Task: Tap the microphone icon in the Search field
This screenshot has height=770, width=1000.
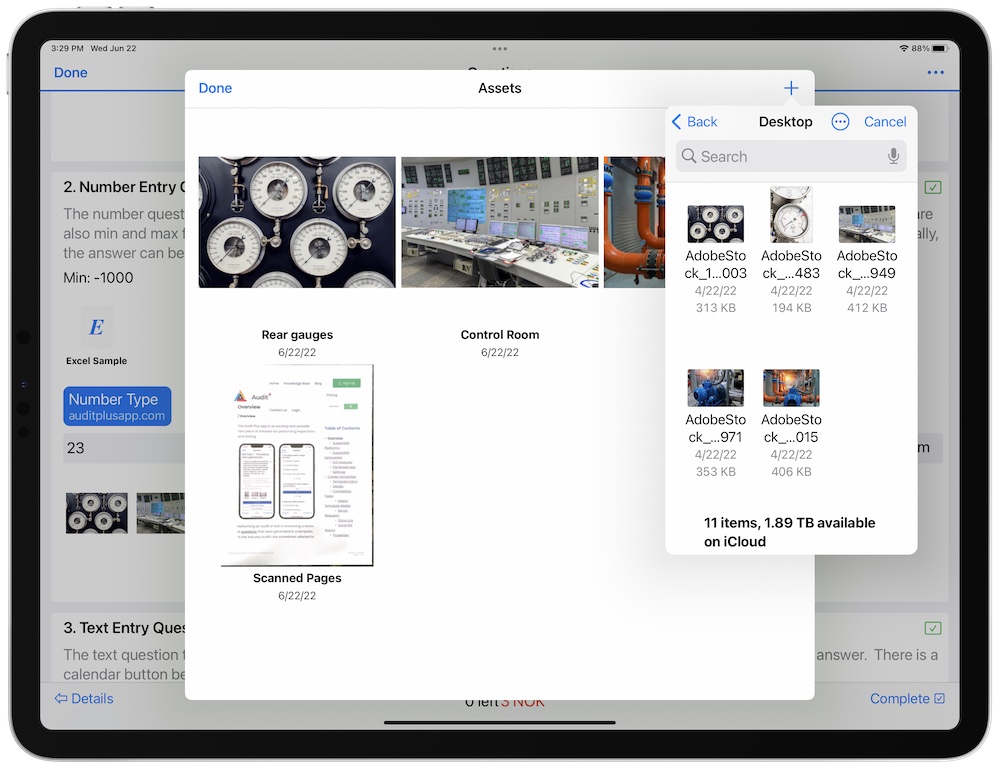Action: click(893, 156)
